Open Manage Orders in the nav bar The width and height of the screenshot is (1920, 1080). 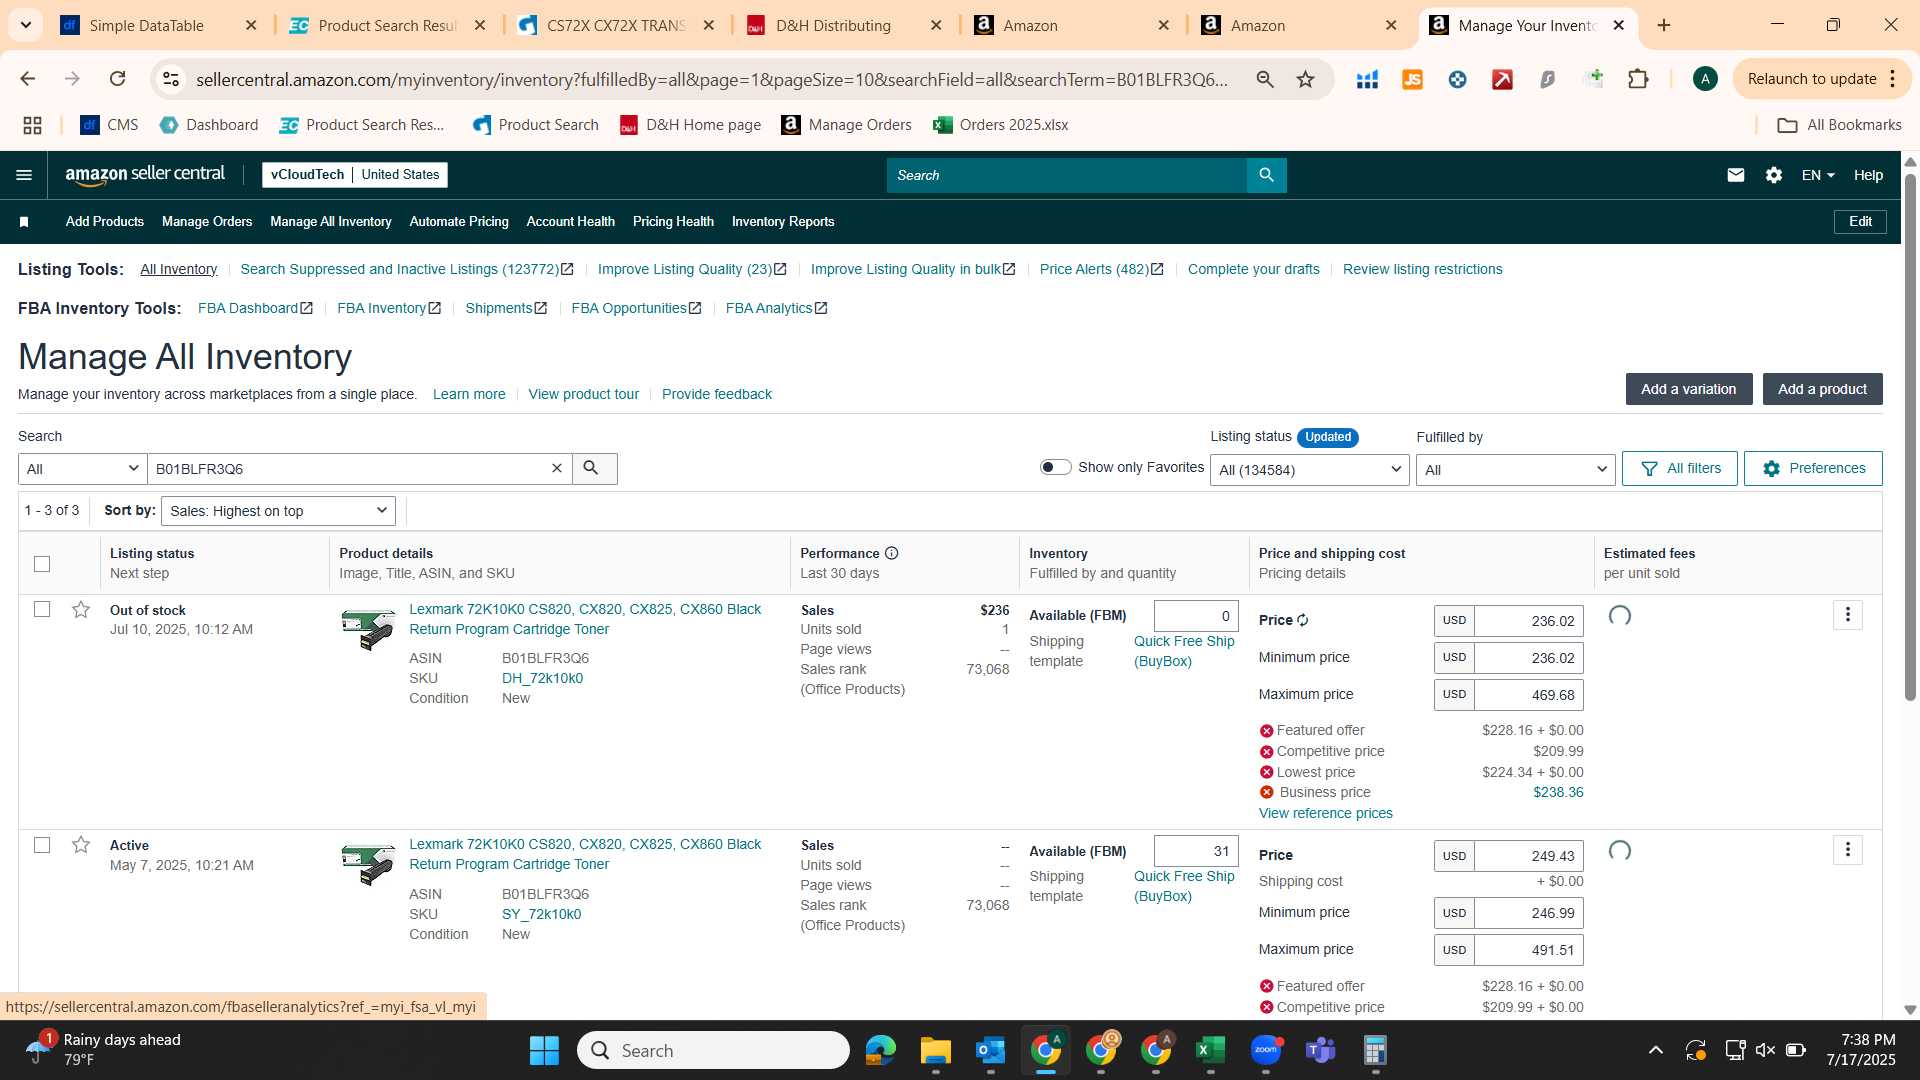click(207, 222)
